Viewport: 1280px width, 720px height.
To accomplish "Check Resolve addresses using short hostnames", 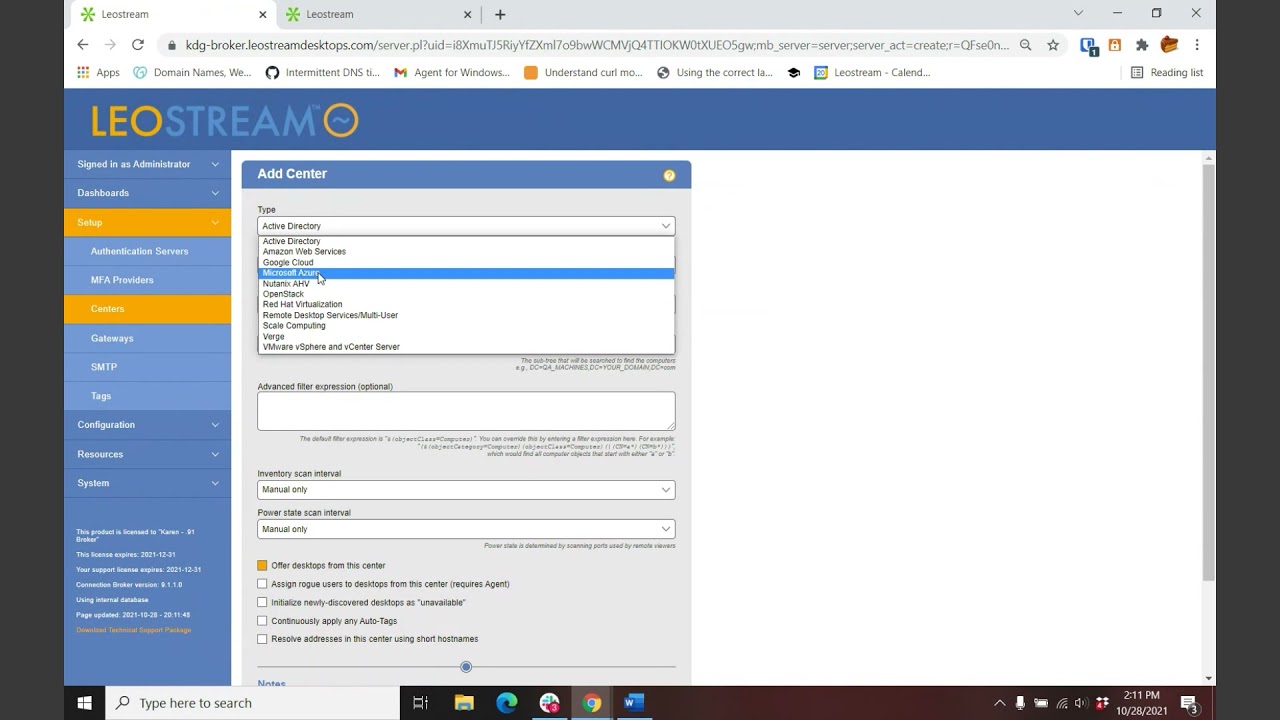I will click(x=262, y=639).
